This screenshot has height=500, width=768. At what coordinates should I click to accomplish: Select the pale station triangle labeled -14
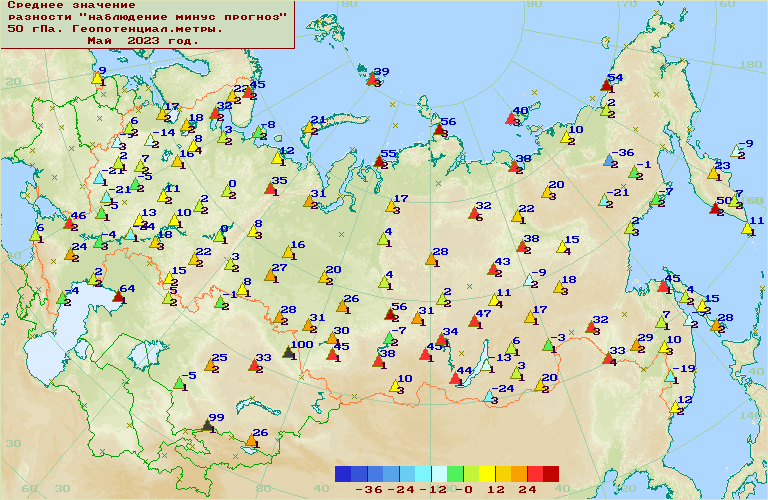point(151,140)
